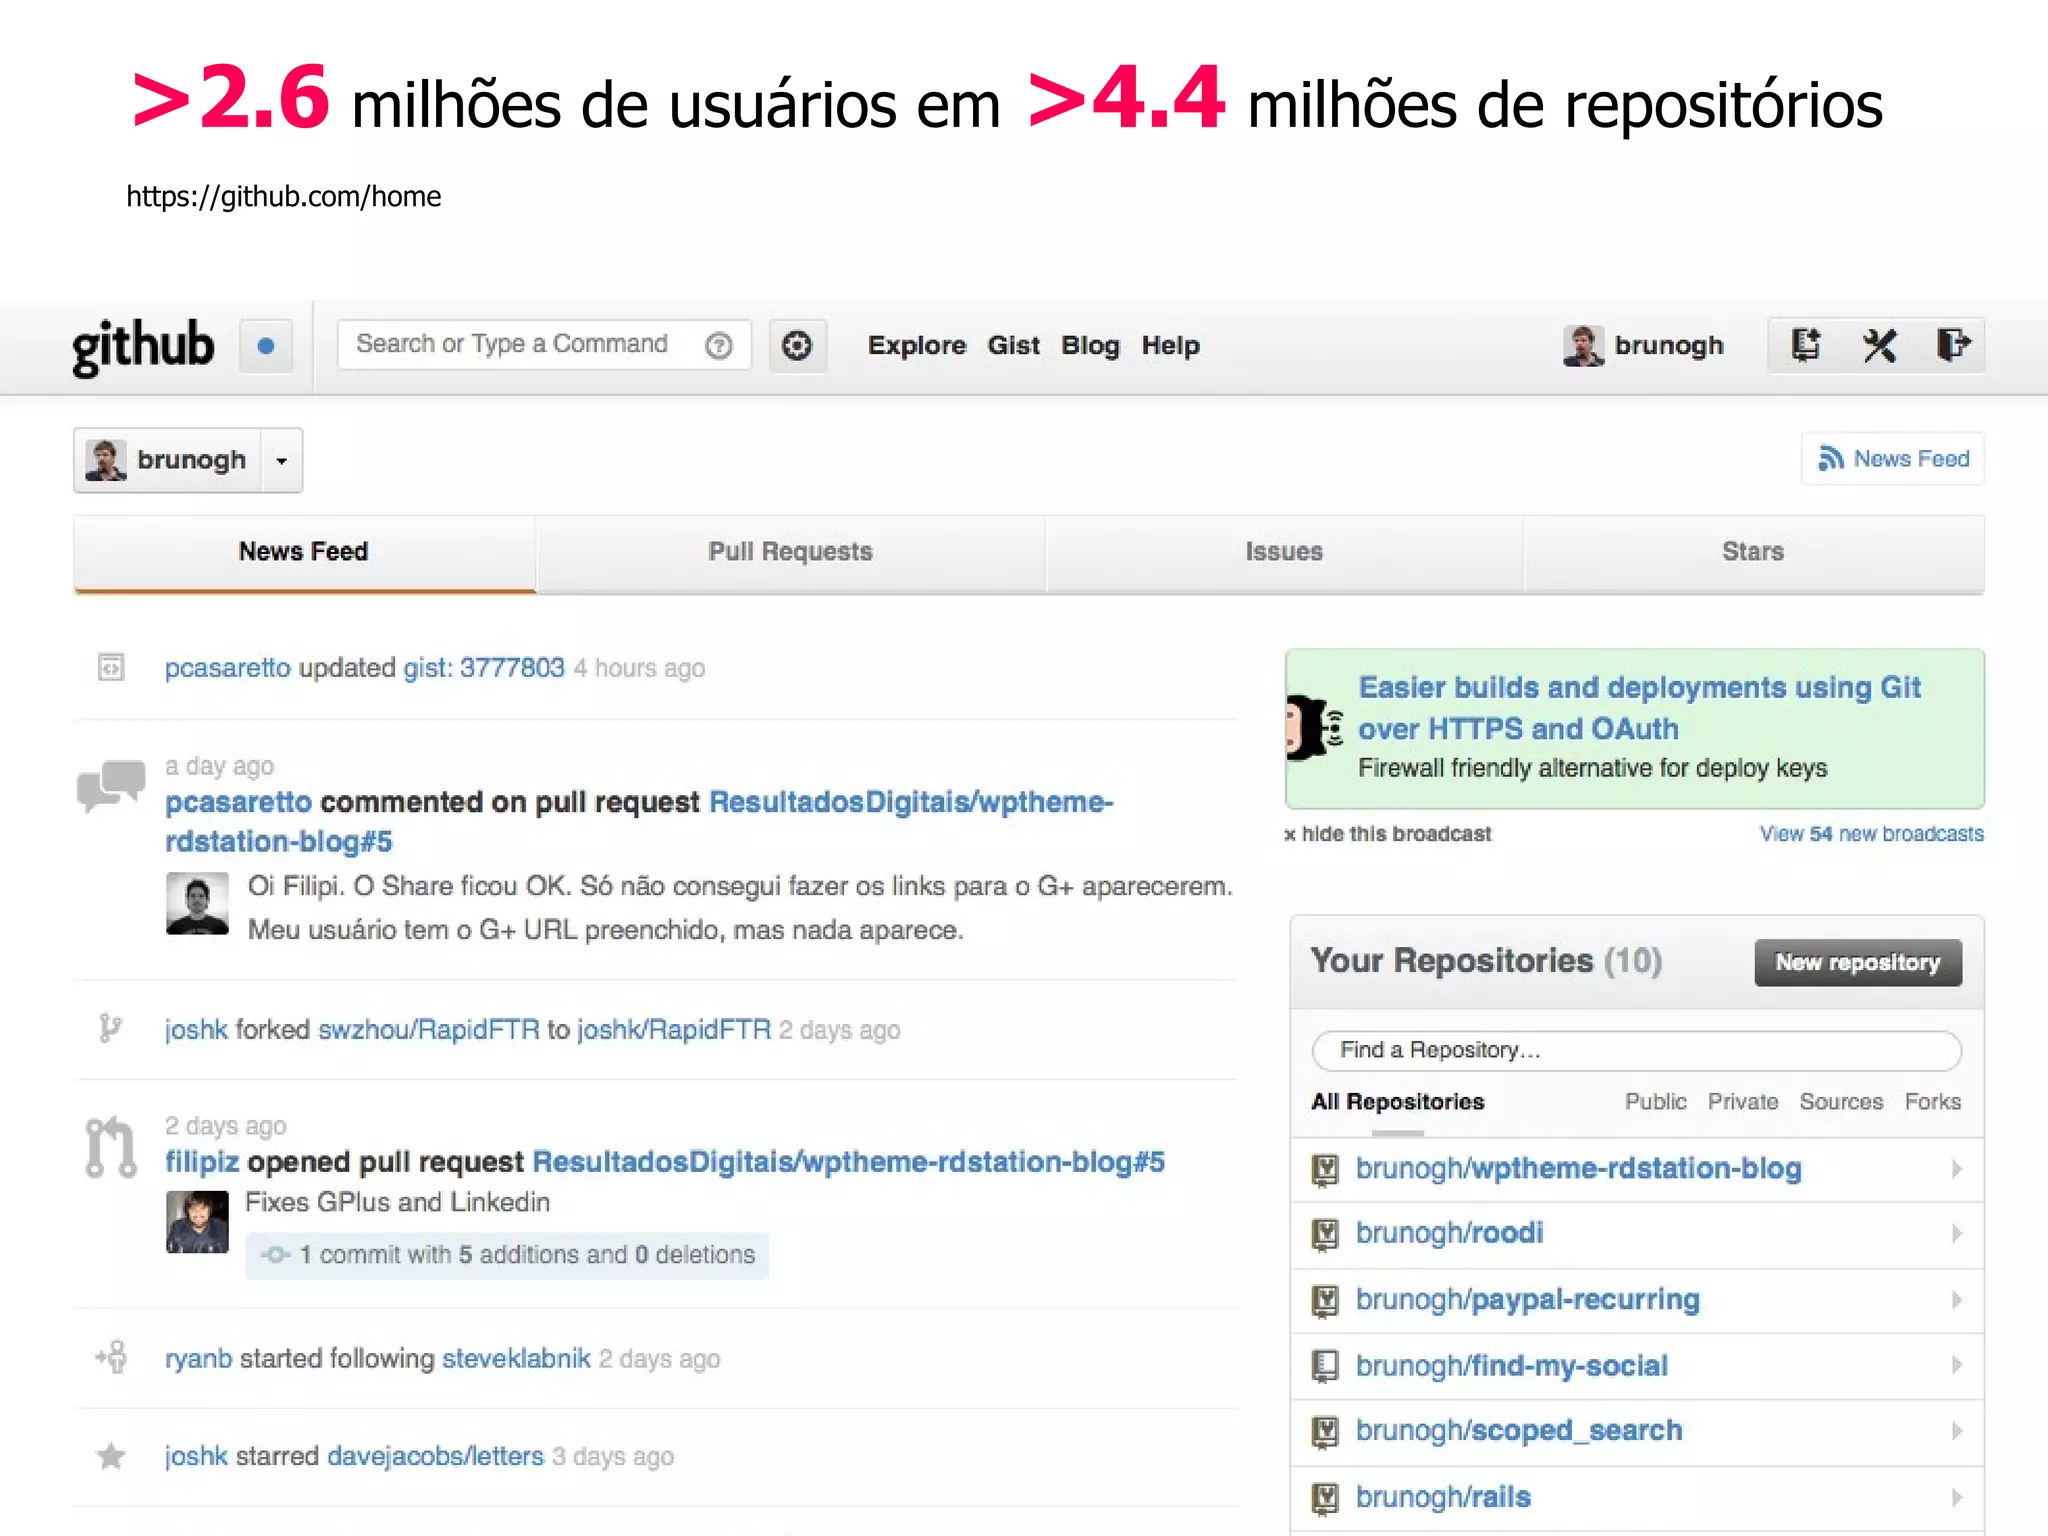Open ryanb profile link
The width and height of the screenshot is (2048, 1536).
point(198,1358)
